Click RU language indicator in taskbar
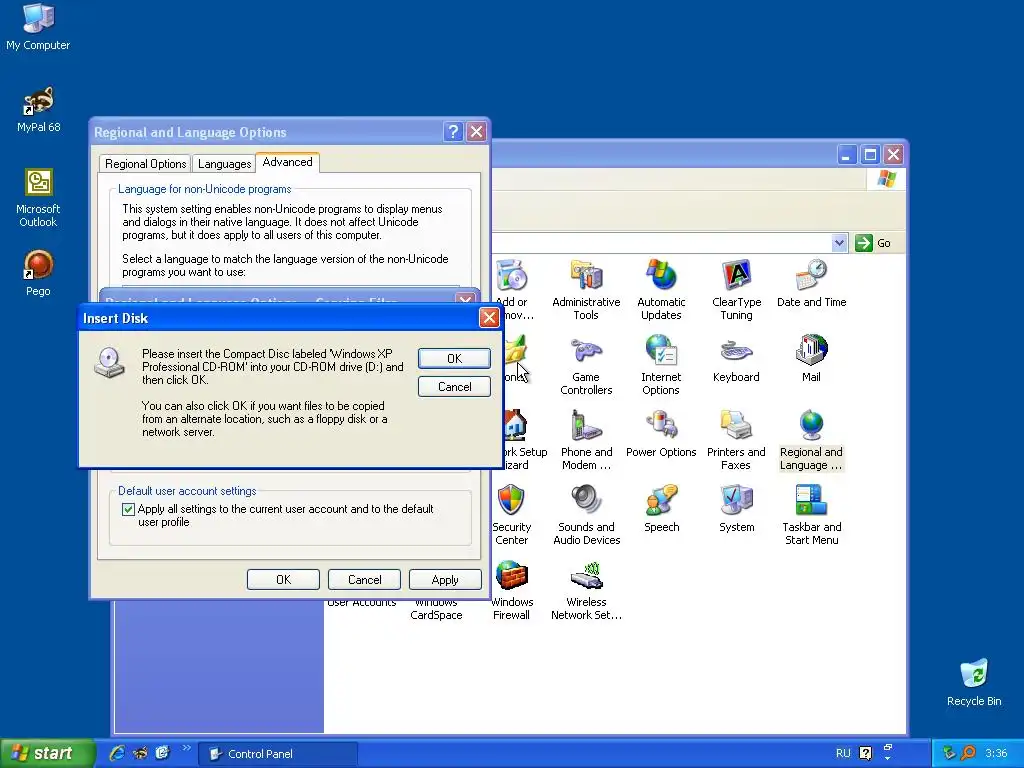The width and height of the screenshot is (1024, 768). [x=843, y=753]
